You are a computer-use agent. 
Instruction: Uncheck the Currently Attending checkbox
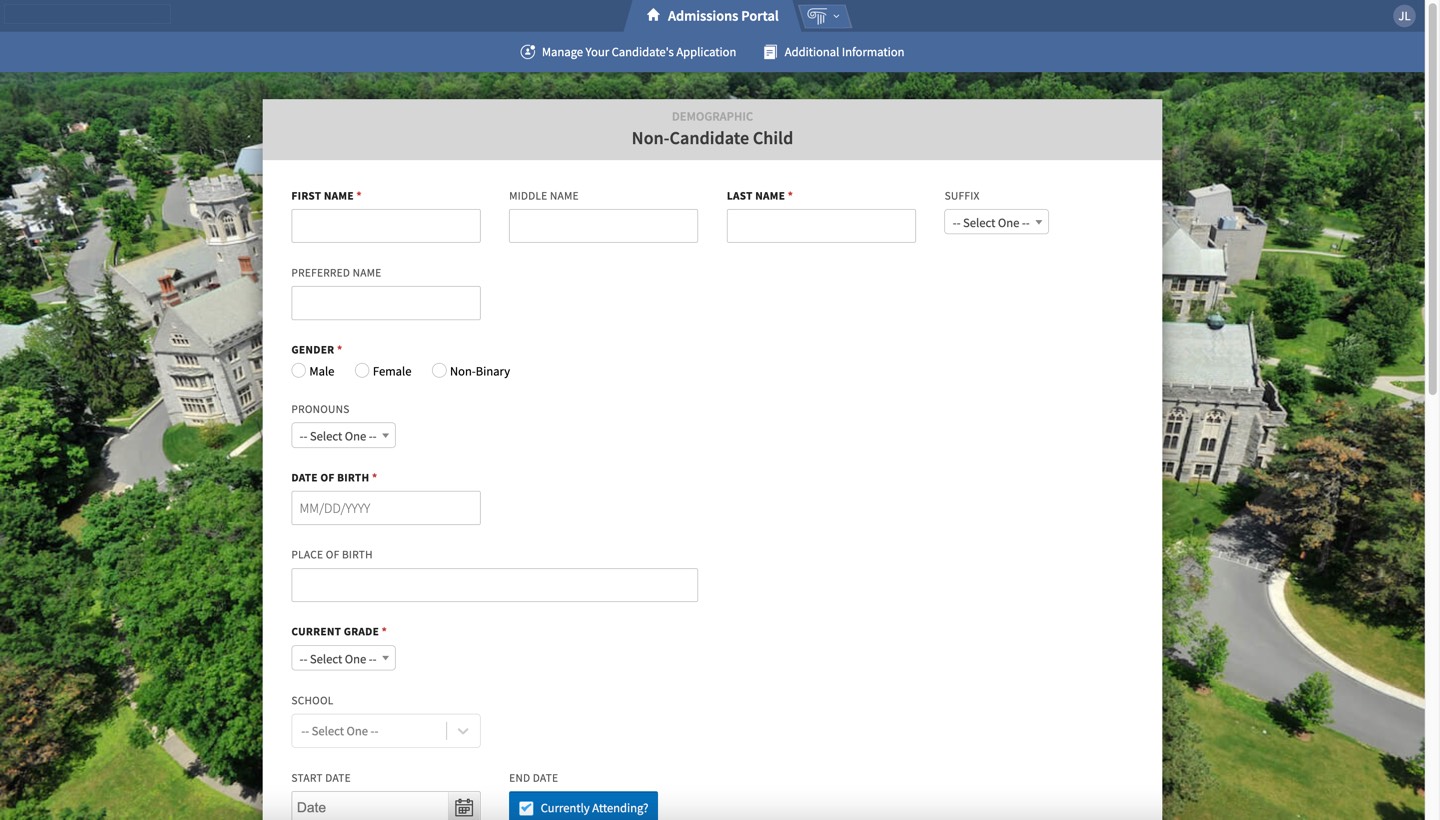coord(526,808)
